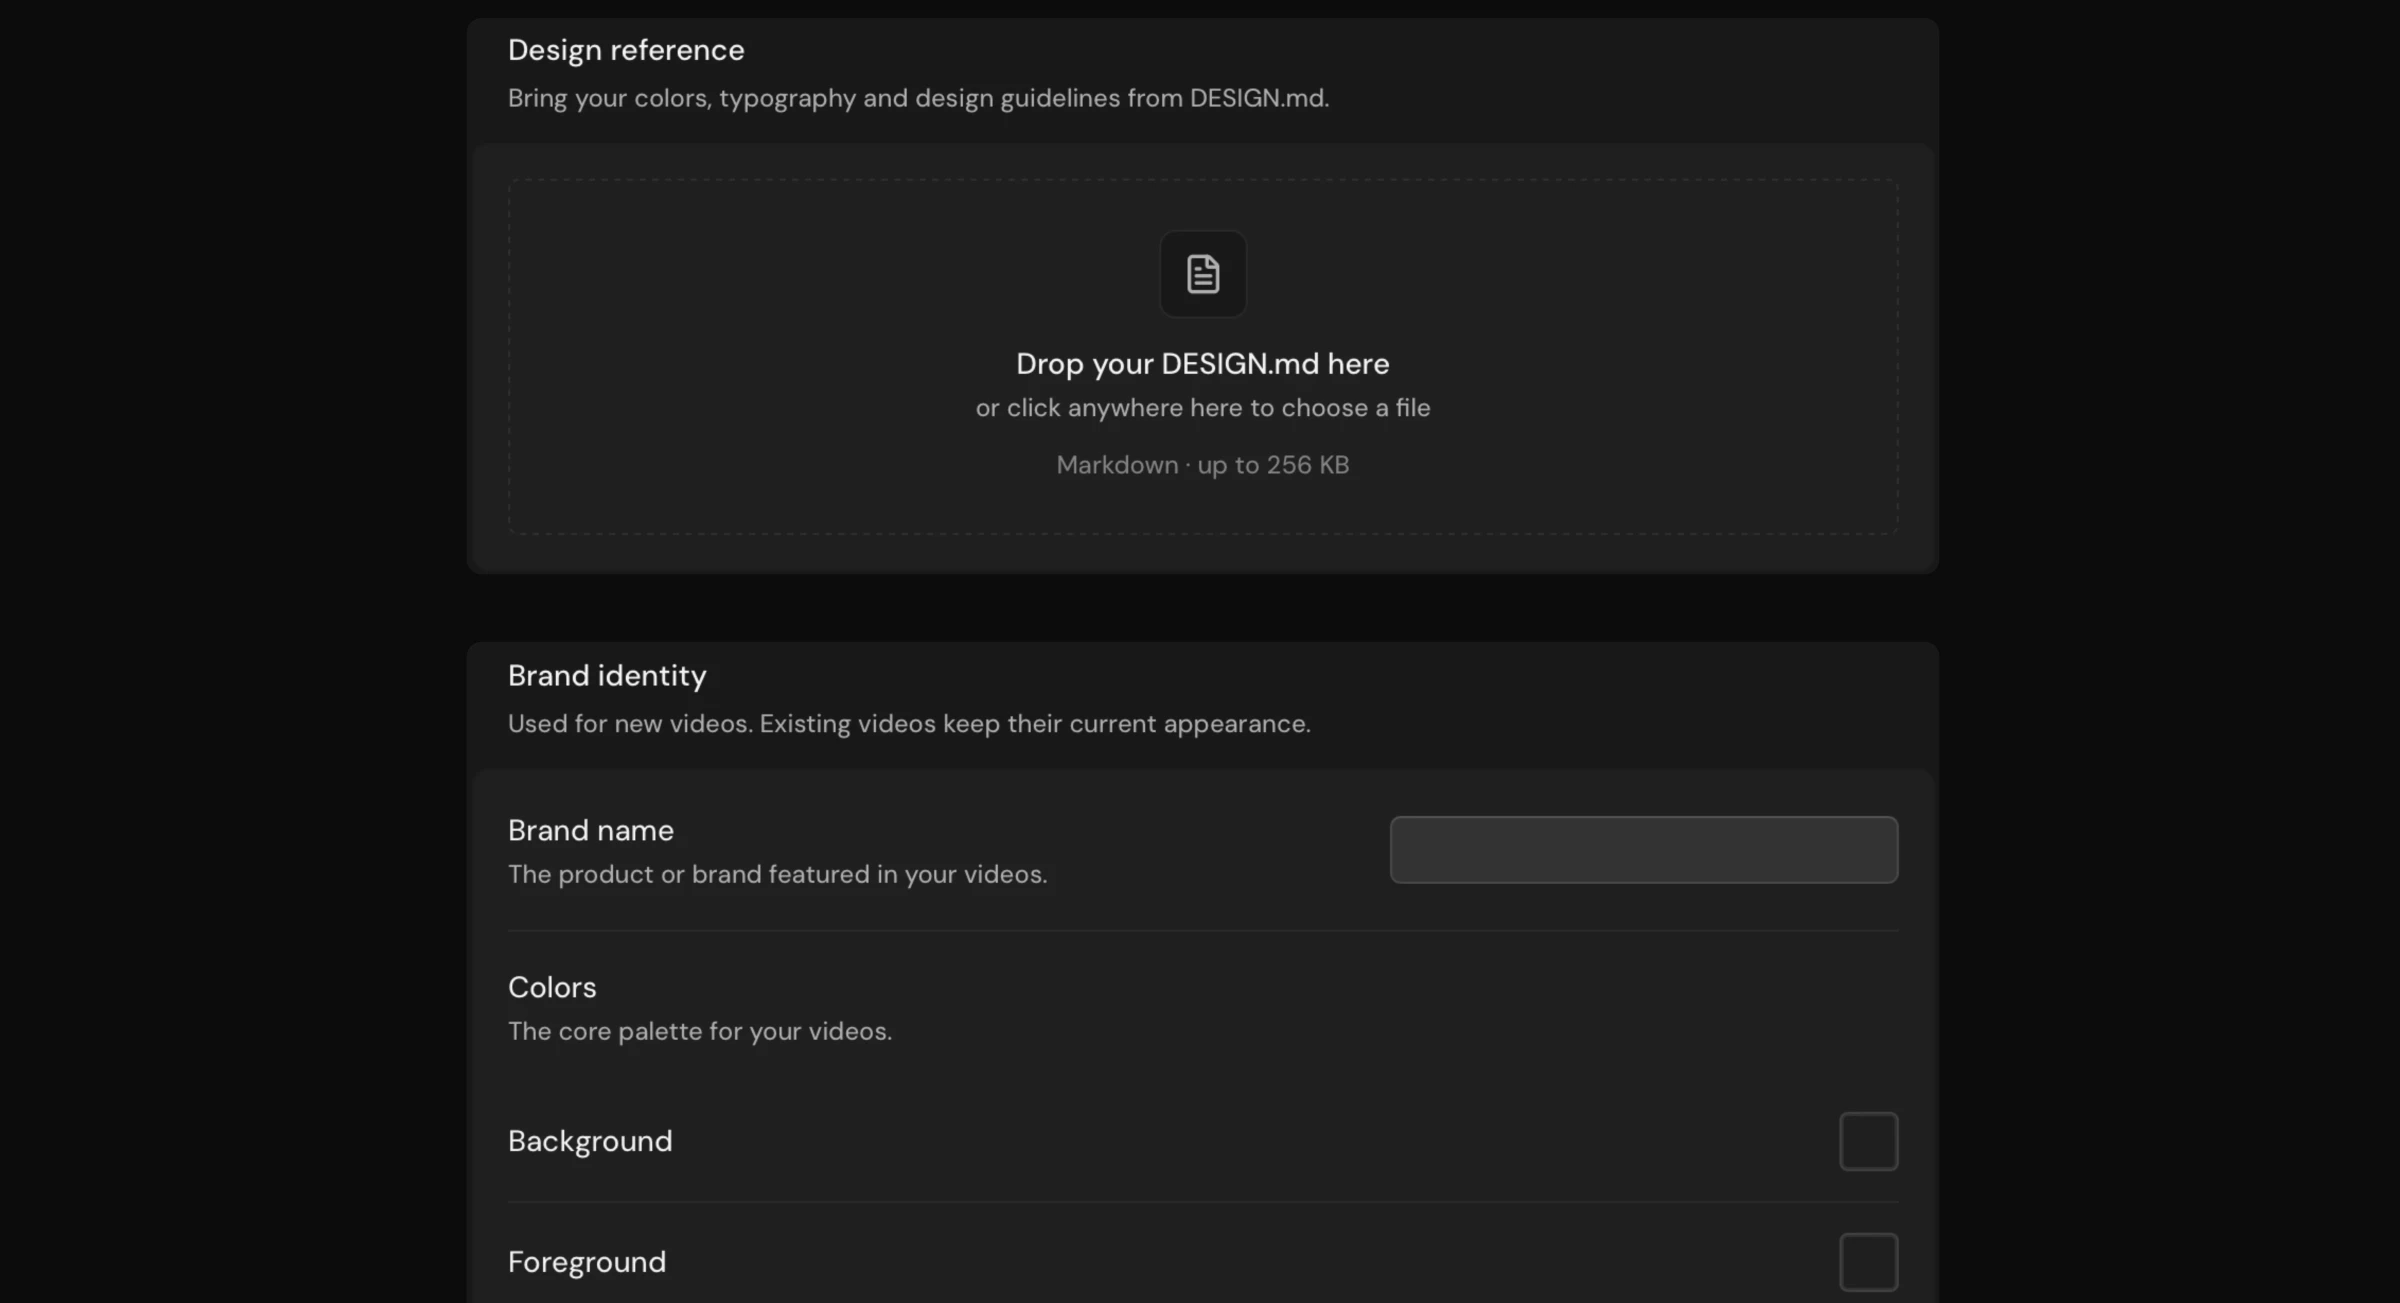Click 'The product or brand featured' description
The width and height of the screenshot is (2400, 1303).
pyautogui.click(x=778, y=874)
